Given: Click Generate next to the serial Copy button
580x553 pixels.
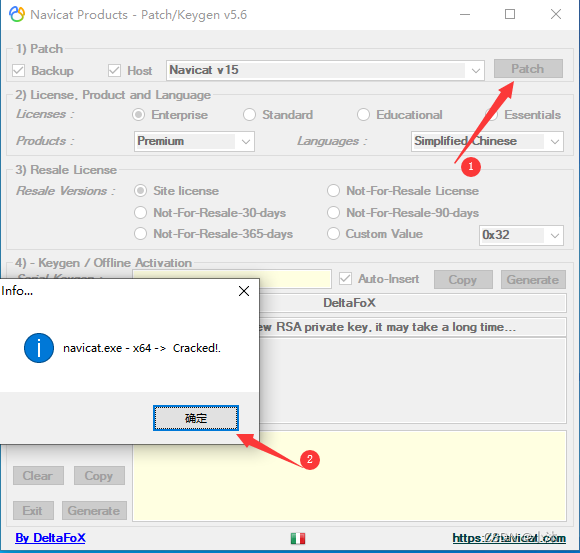Looking at the screenshot, I should pyautogui.click(x=533, y=280).
